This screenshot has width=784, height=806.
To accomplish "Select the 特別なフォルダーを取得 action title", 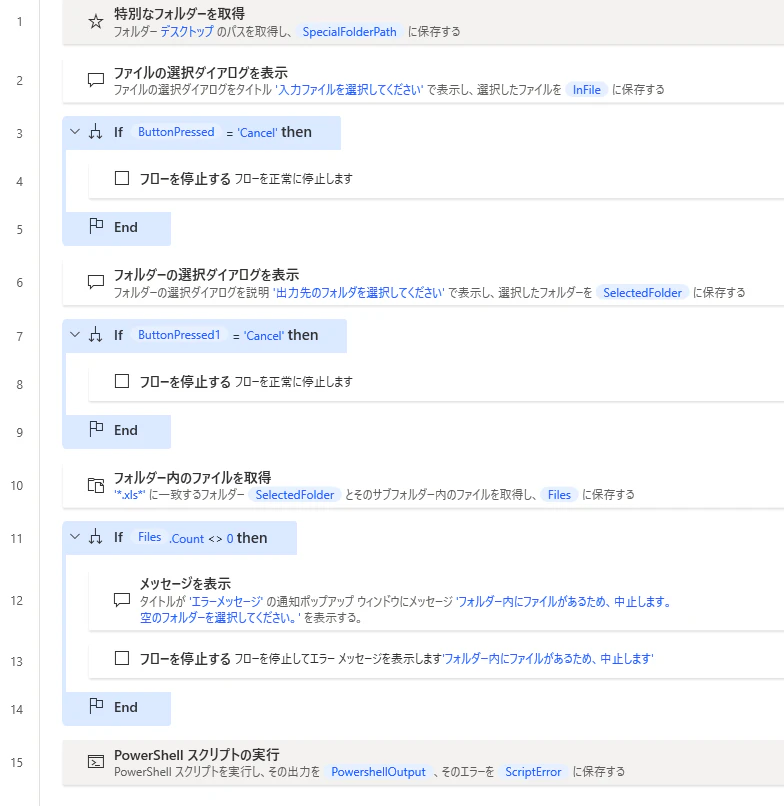I will [x=179, y=14].
